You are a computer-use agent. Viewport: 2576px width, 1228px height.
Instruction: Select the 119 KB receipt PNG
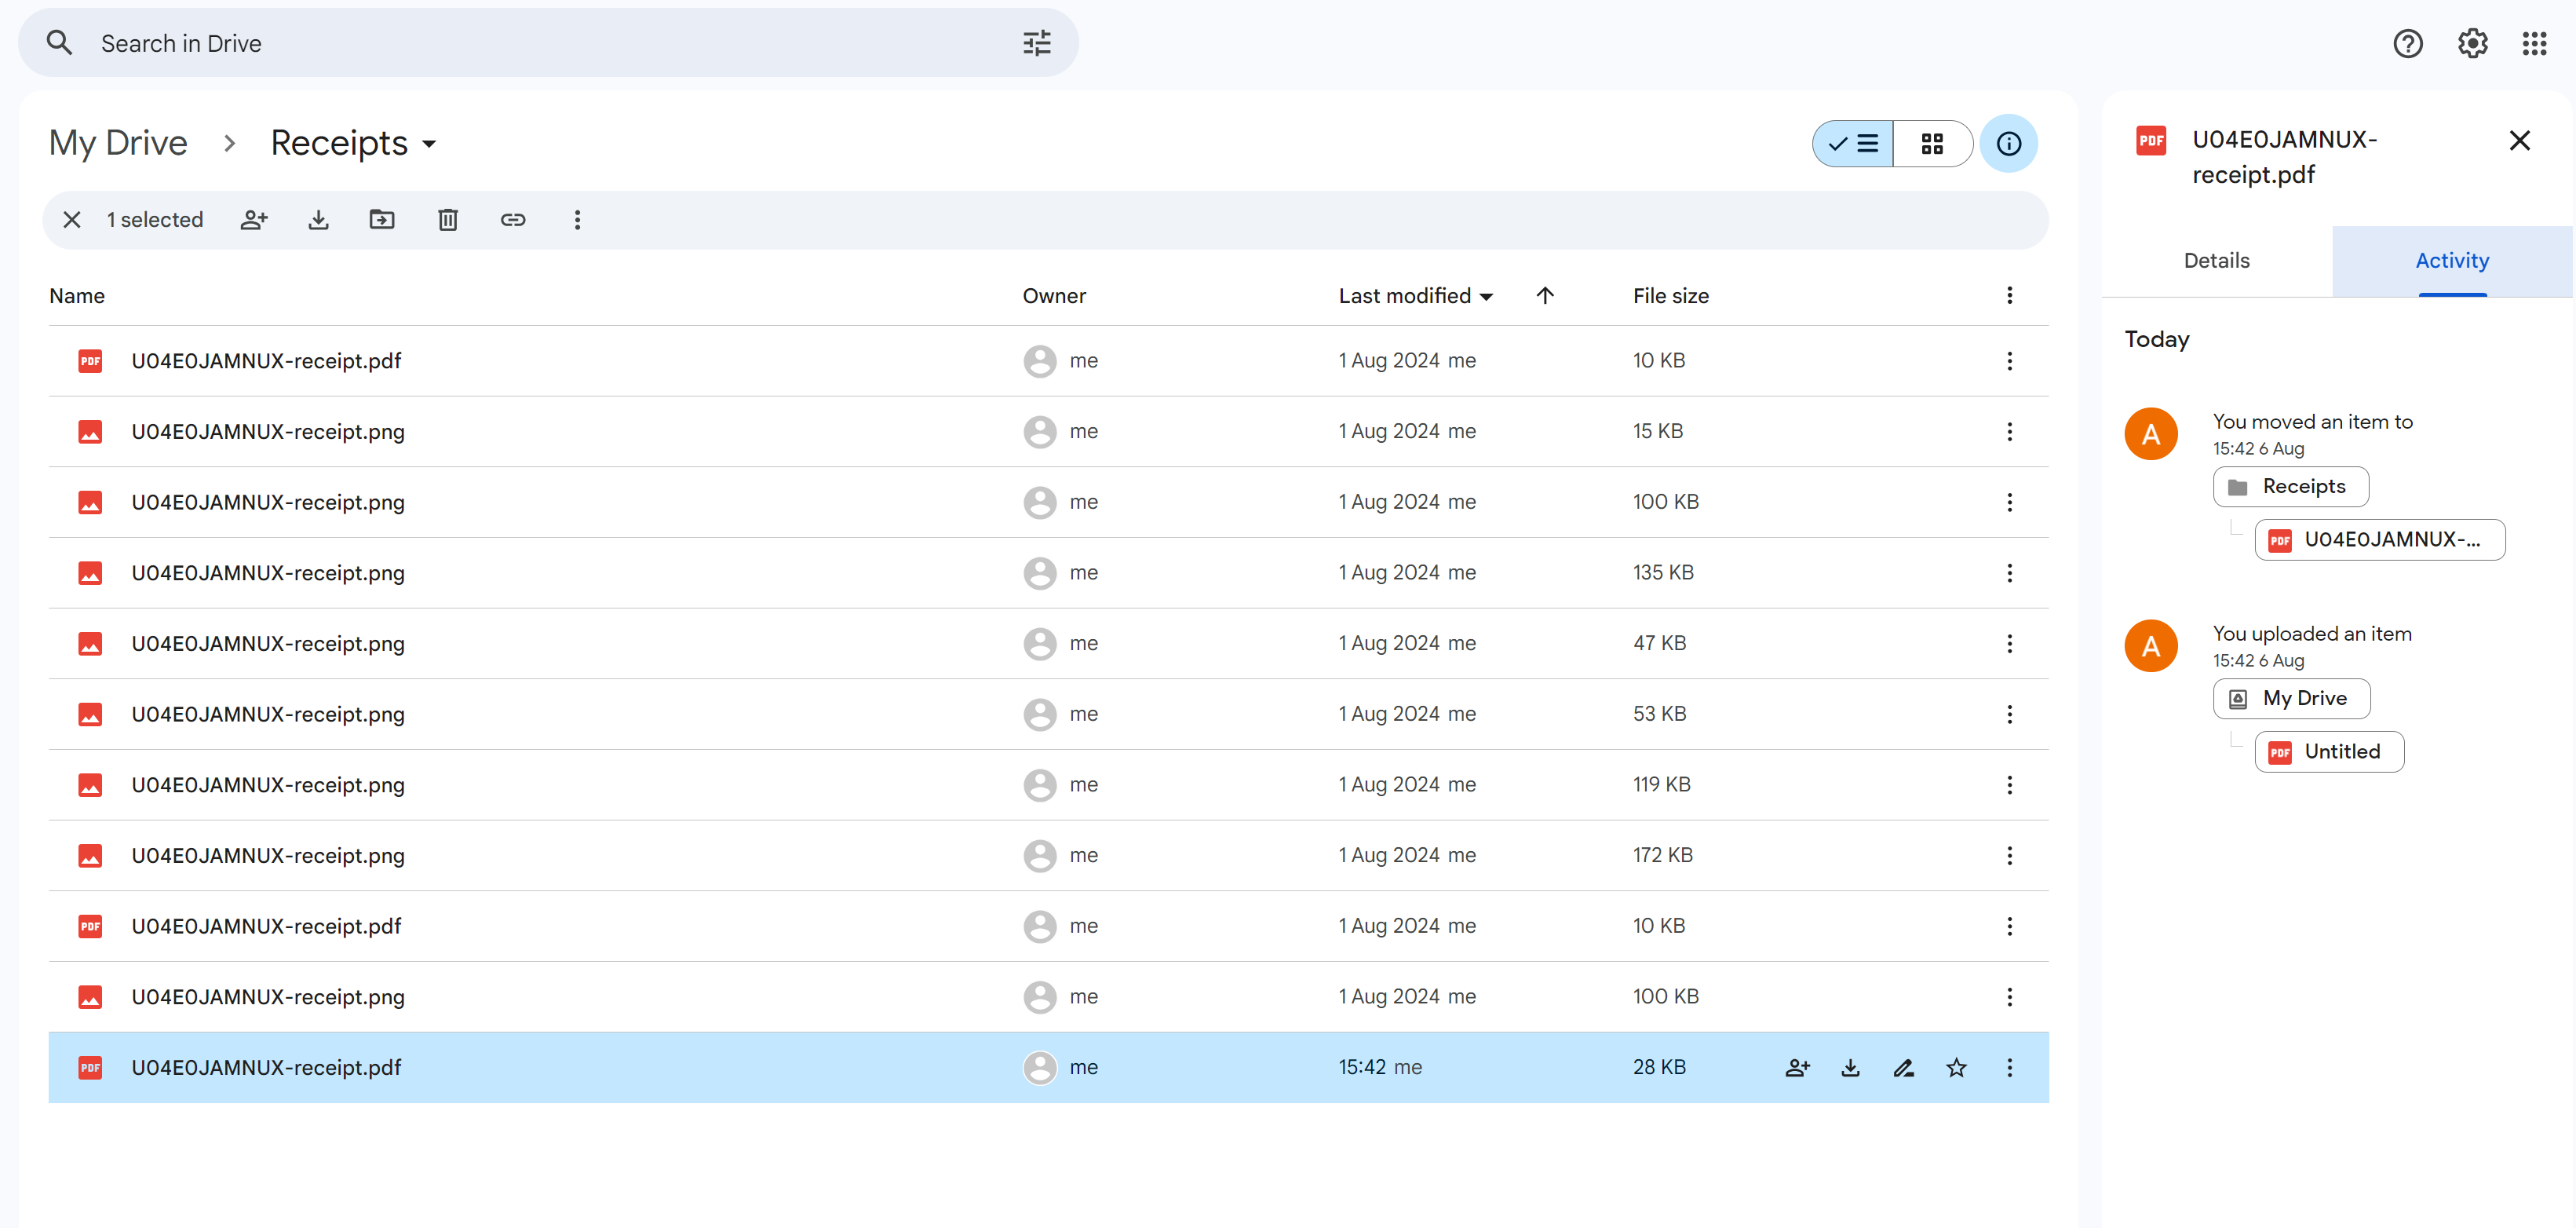pos(1048,785)
